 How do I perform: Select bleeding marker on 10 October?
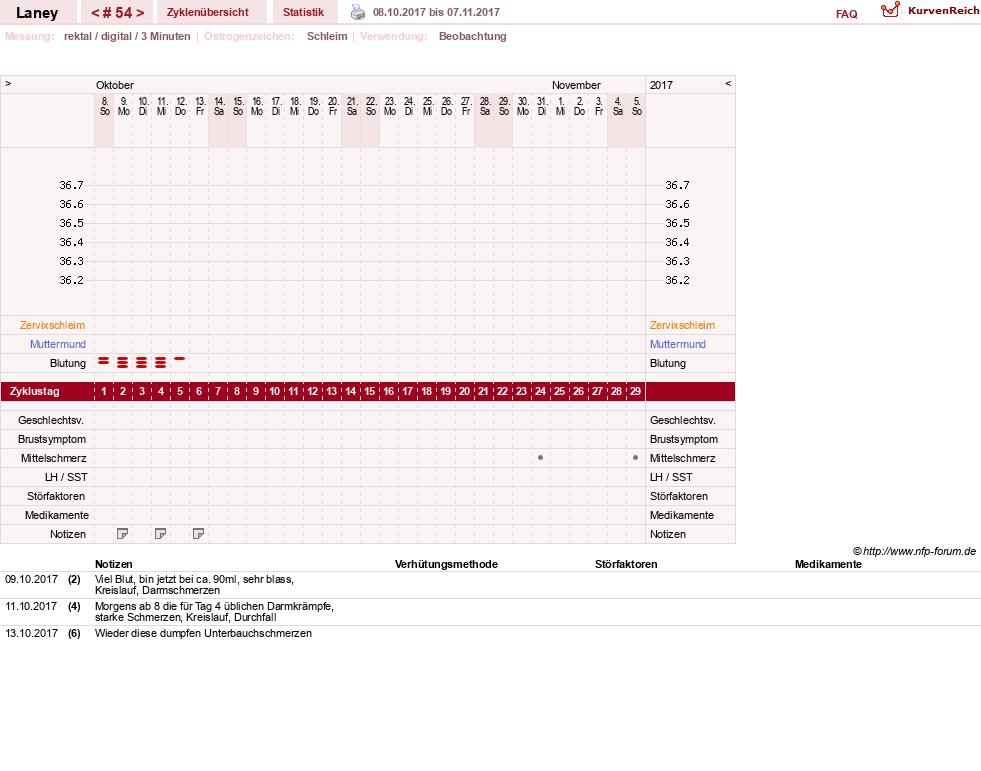[x=141, y=362]
